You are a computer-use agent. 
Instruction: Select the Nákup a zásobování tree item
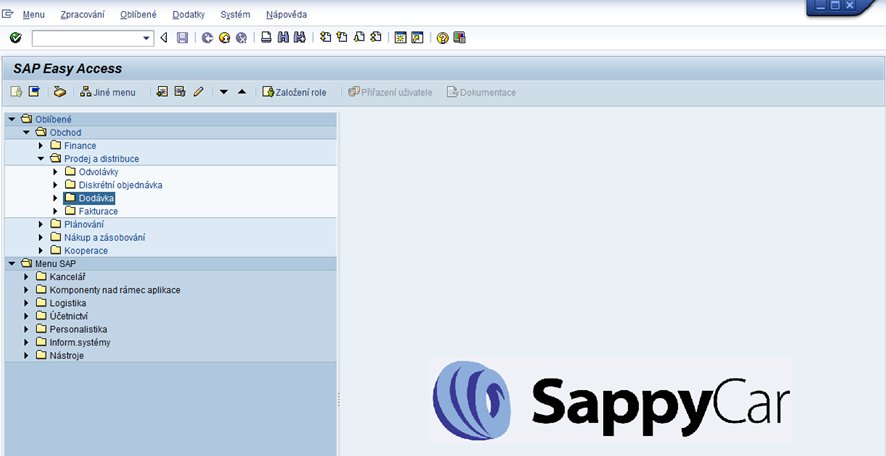[105, 237]
